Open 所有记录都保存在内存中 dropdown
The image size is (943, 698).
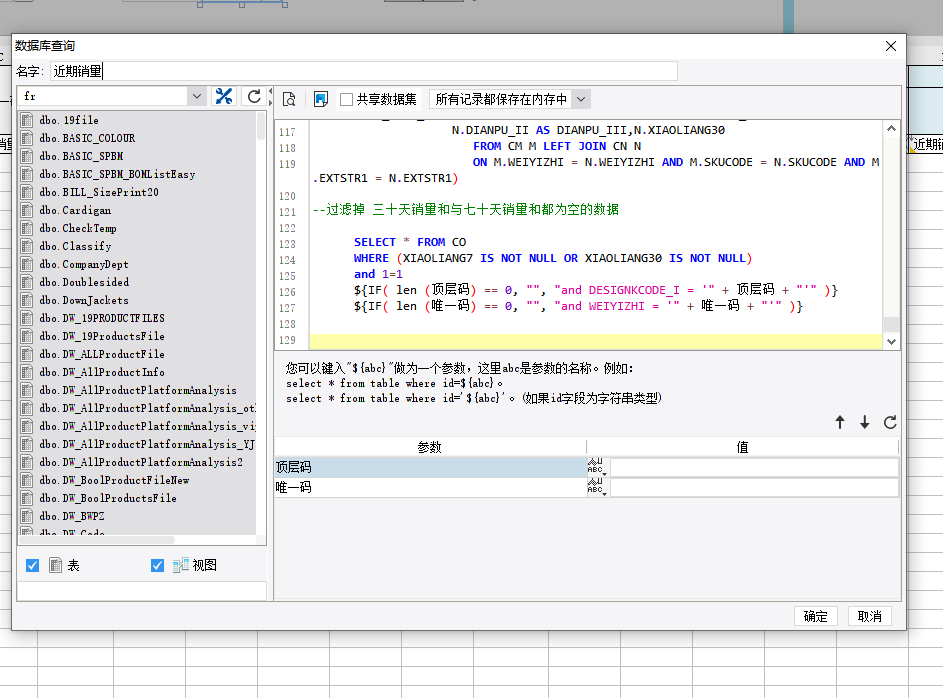click(581, 99)
